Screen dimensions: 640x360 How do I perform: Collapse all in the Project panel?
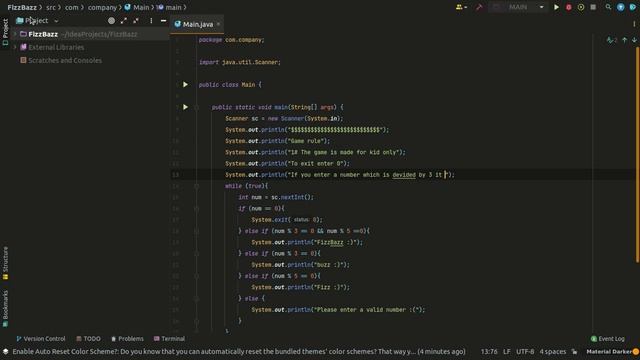tap(136, 20)
